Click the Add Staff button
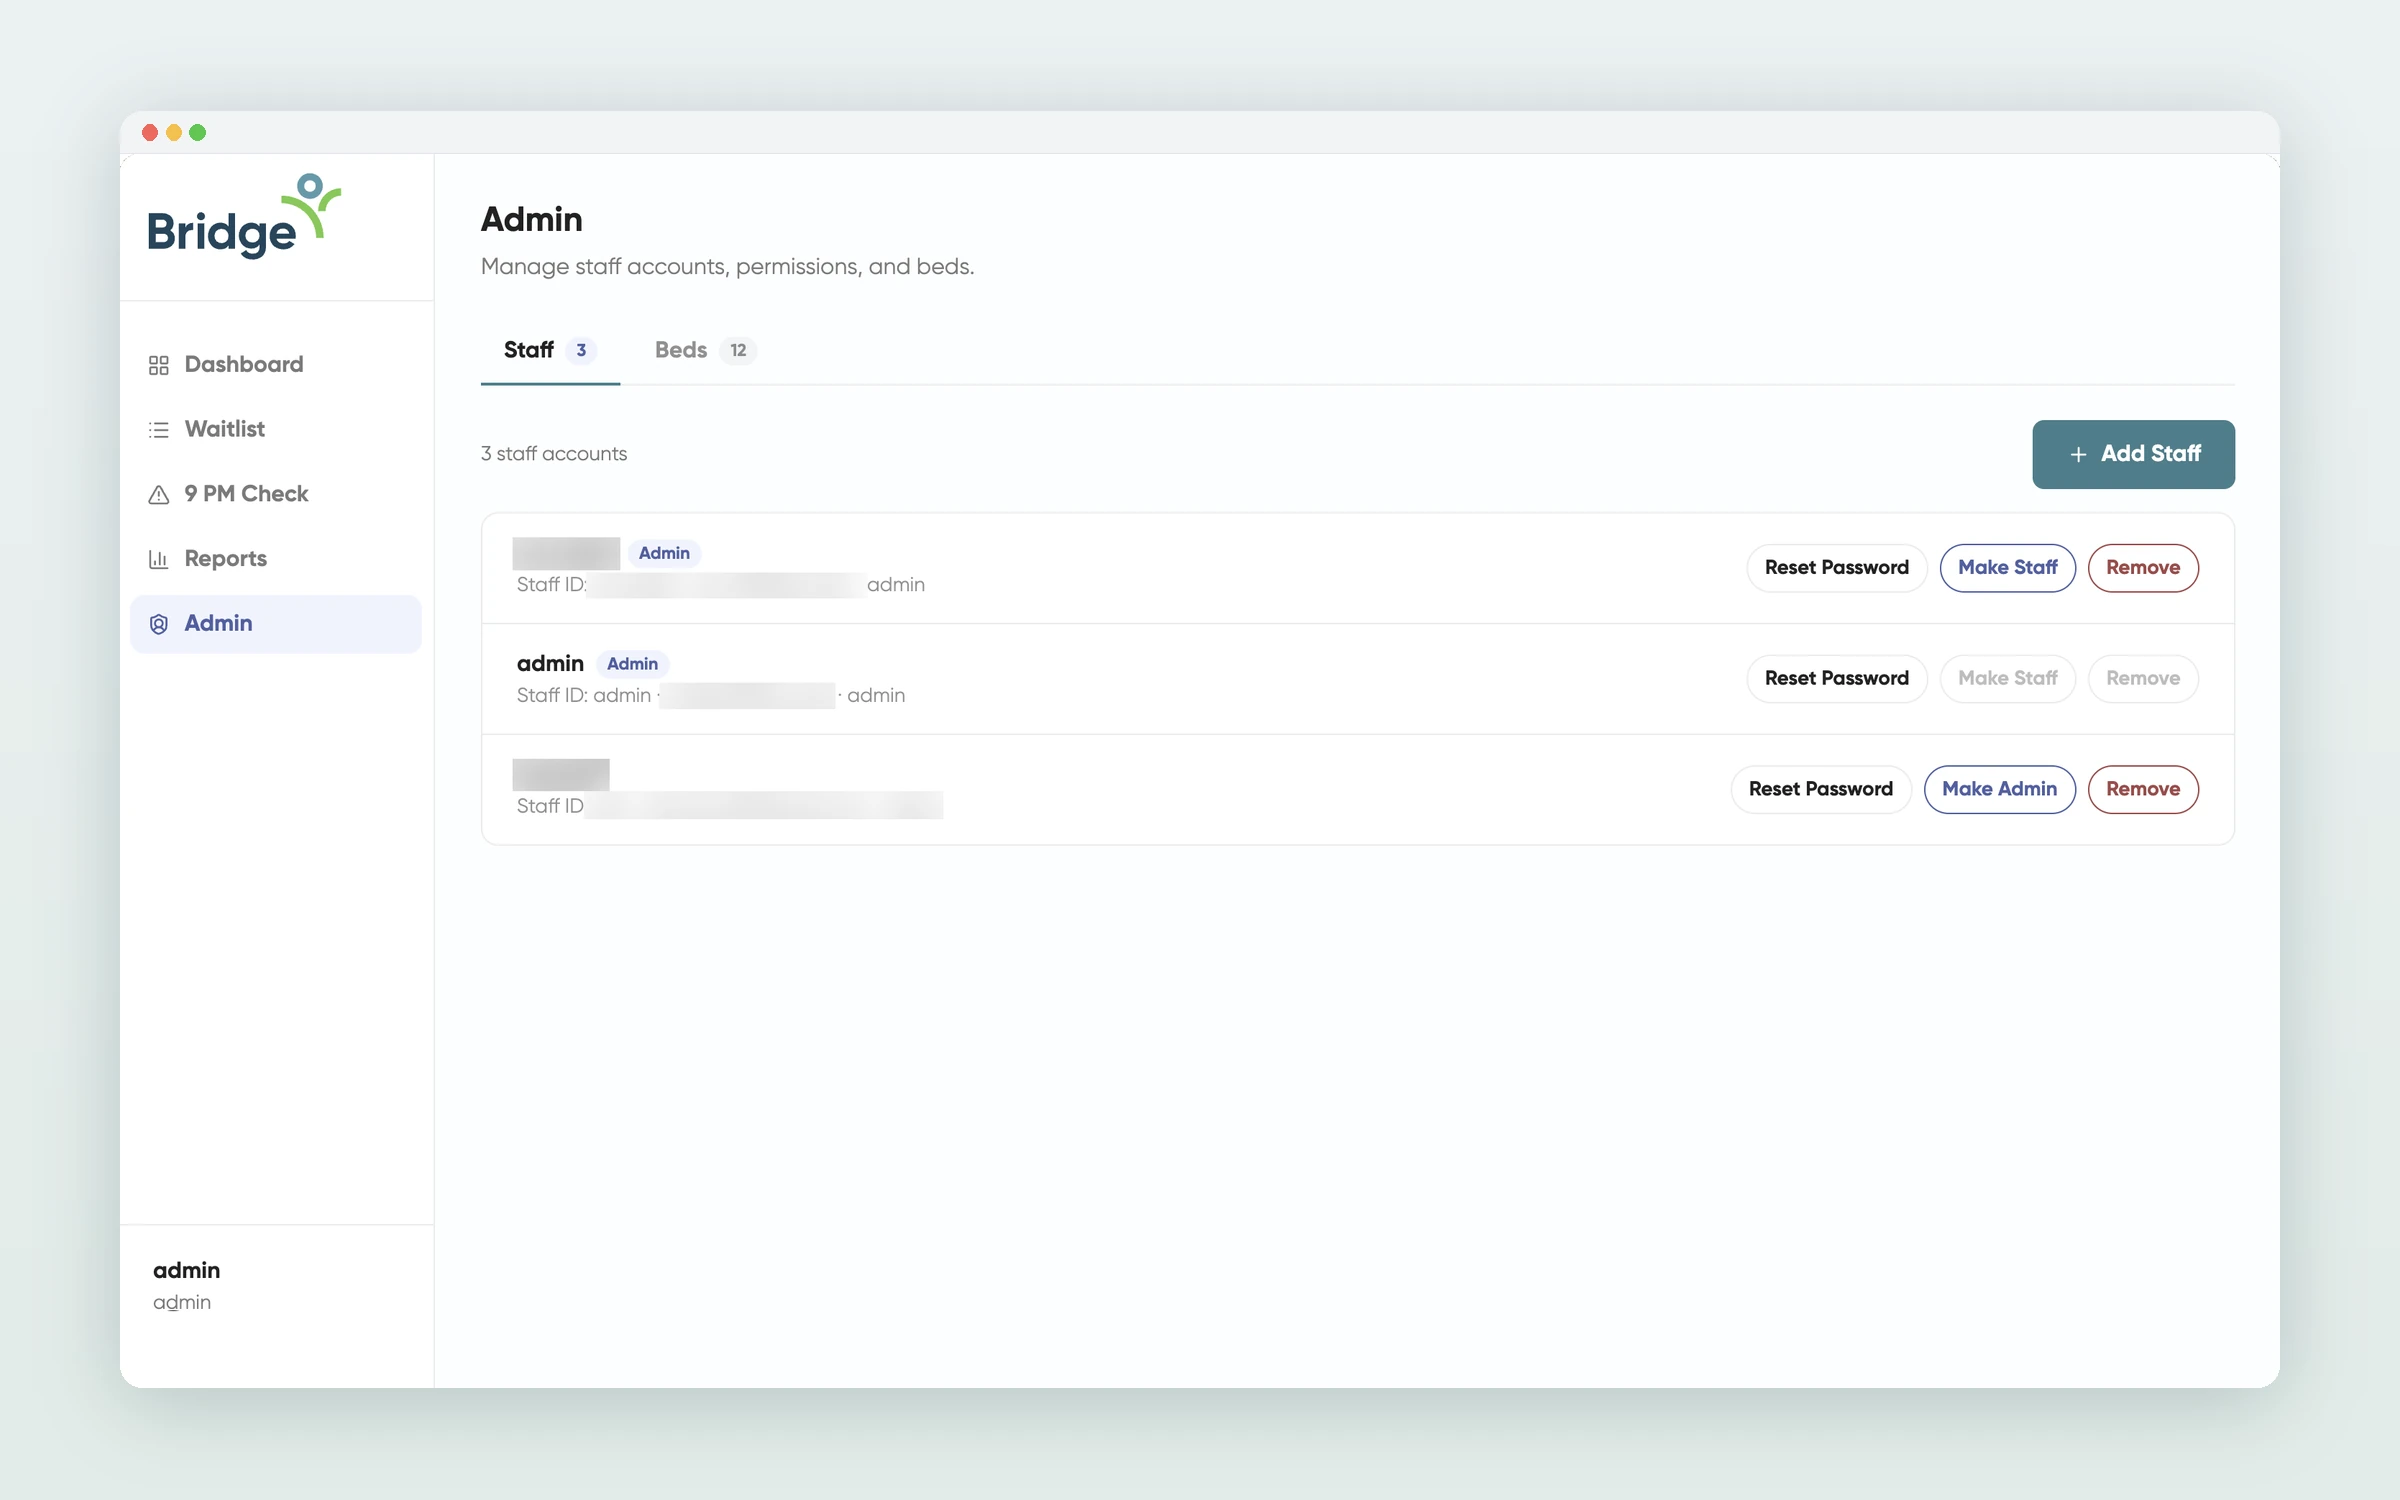Image resolution: width=2400 pixels, height=1500 pixels. tap(2133, 454)
